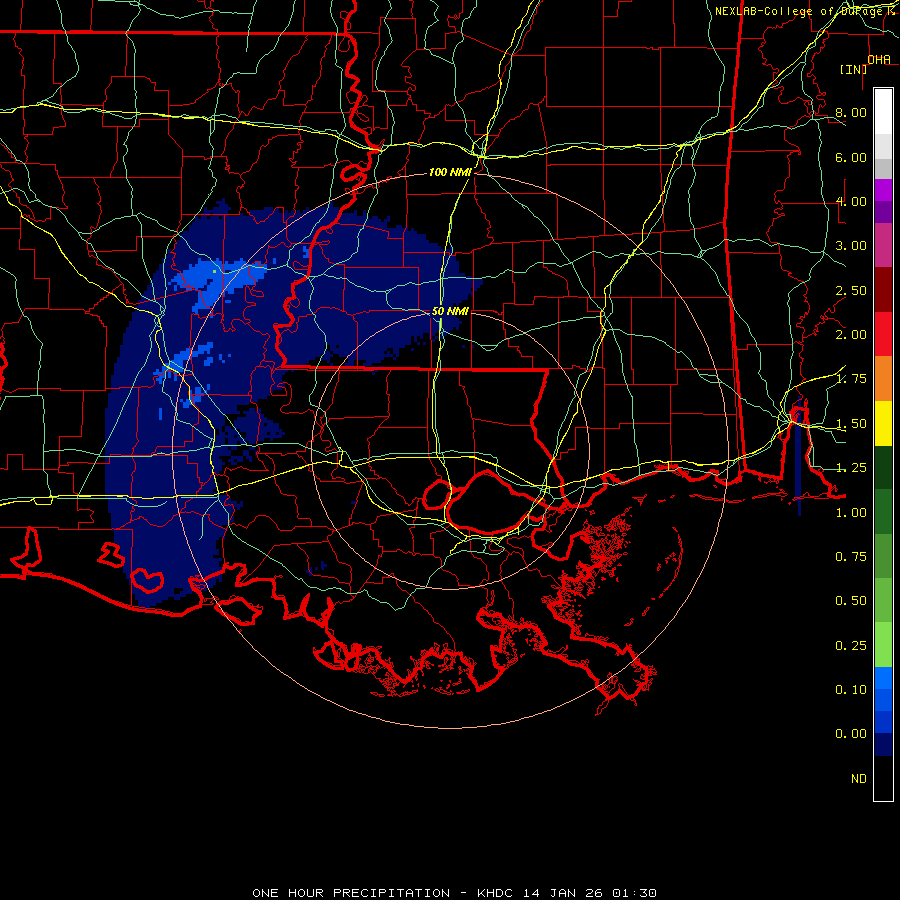The image size is (900, 900).
Task: Click the 0.25 legend value
Action: [851, 646]
